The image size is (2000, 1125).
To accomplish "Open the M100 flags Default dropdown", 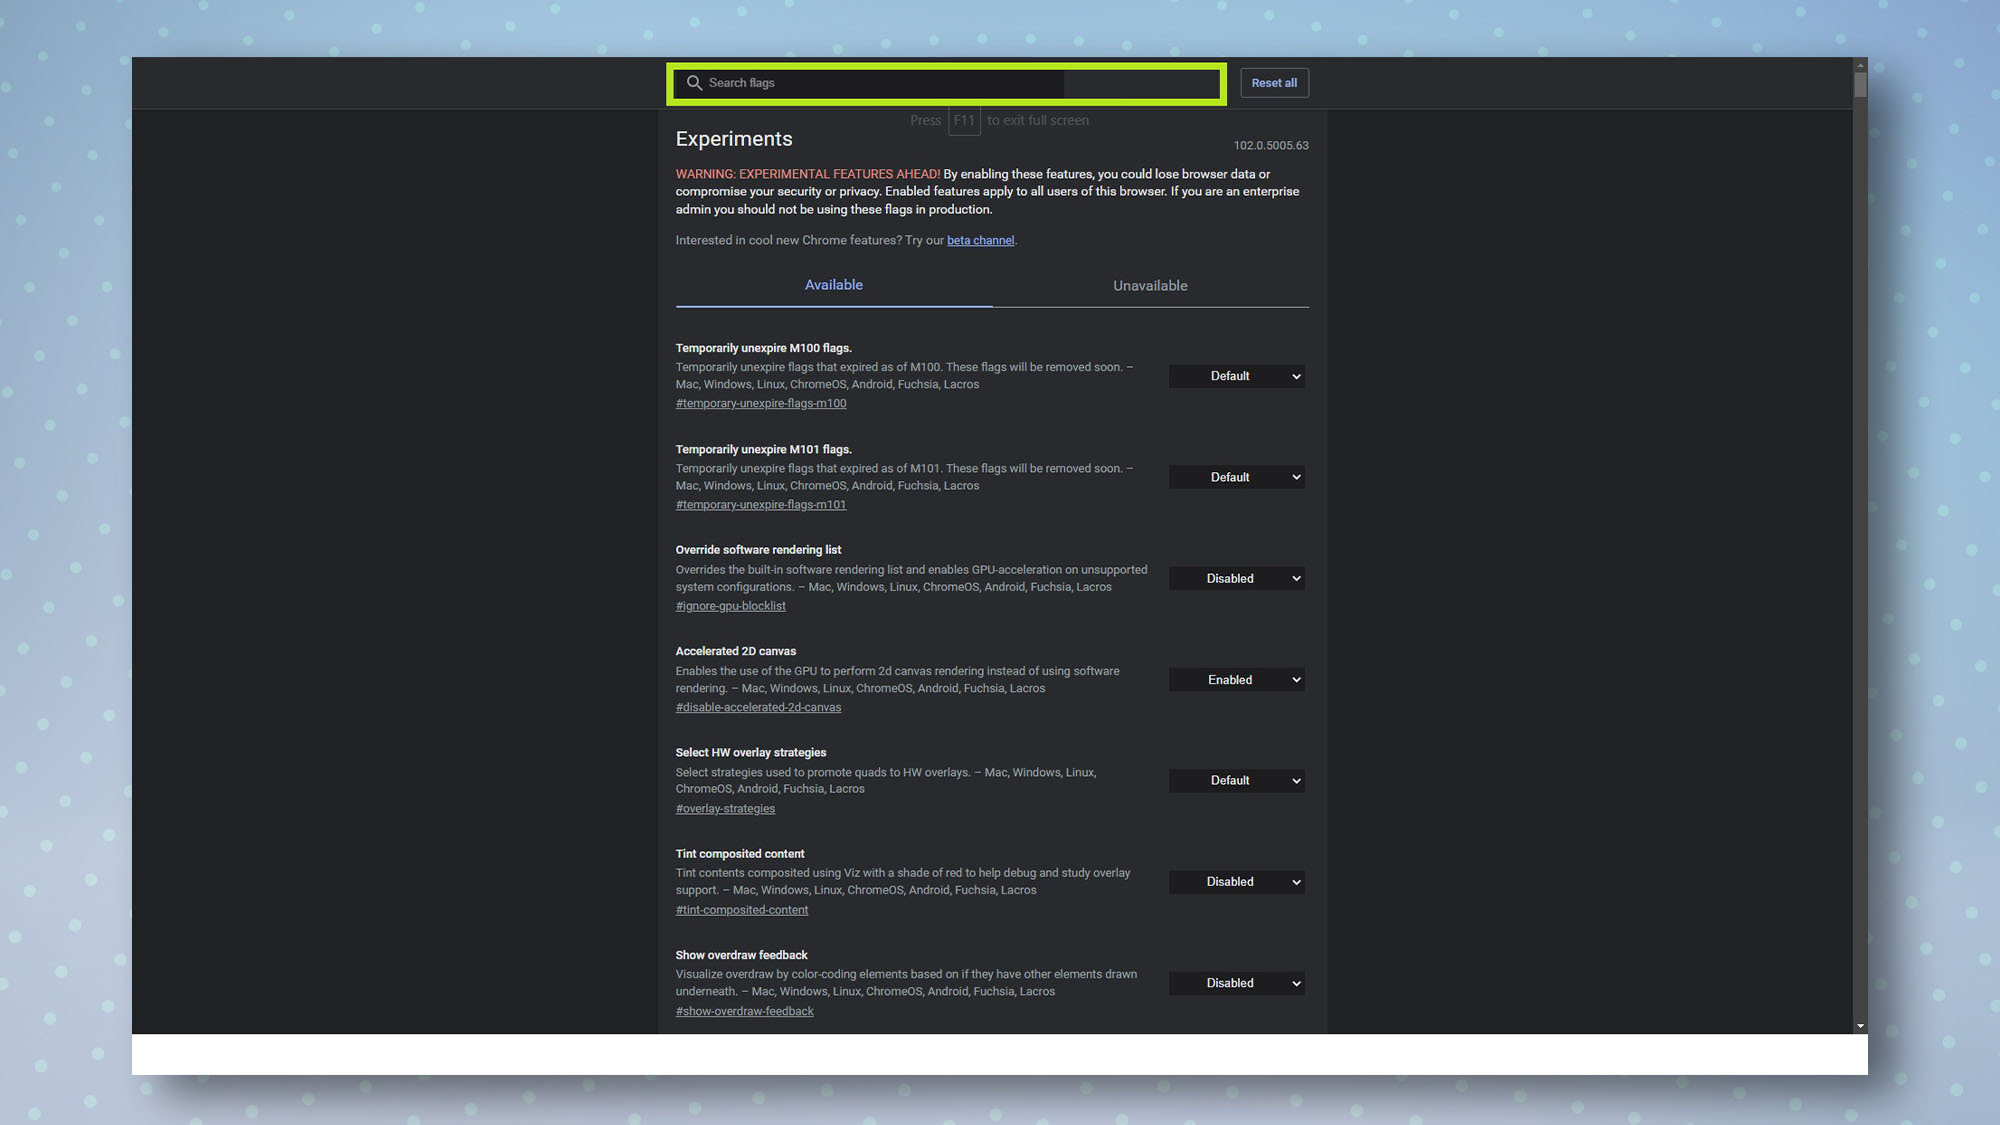I will pyautogui.click(x=1237, y=376).
